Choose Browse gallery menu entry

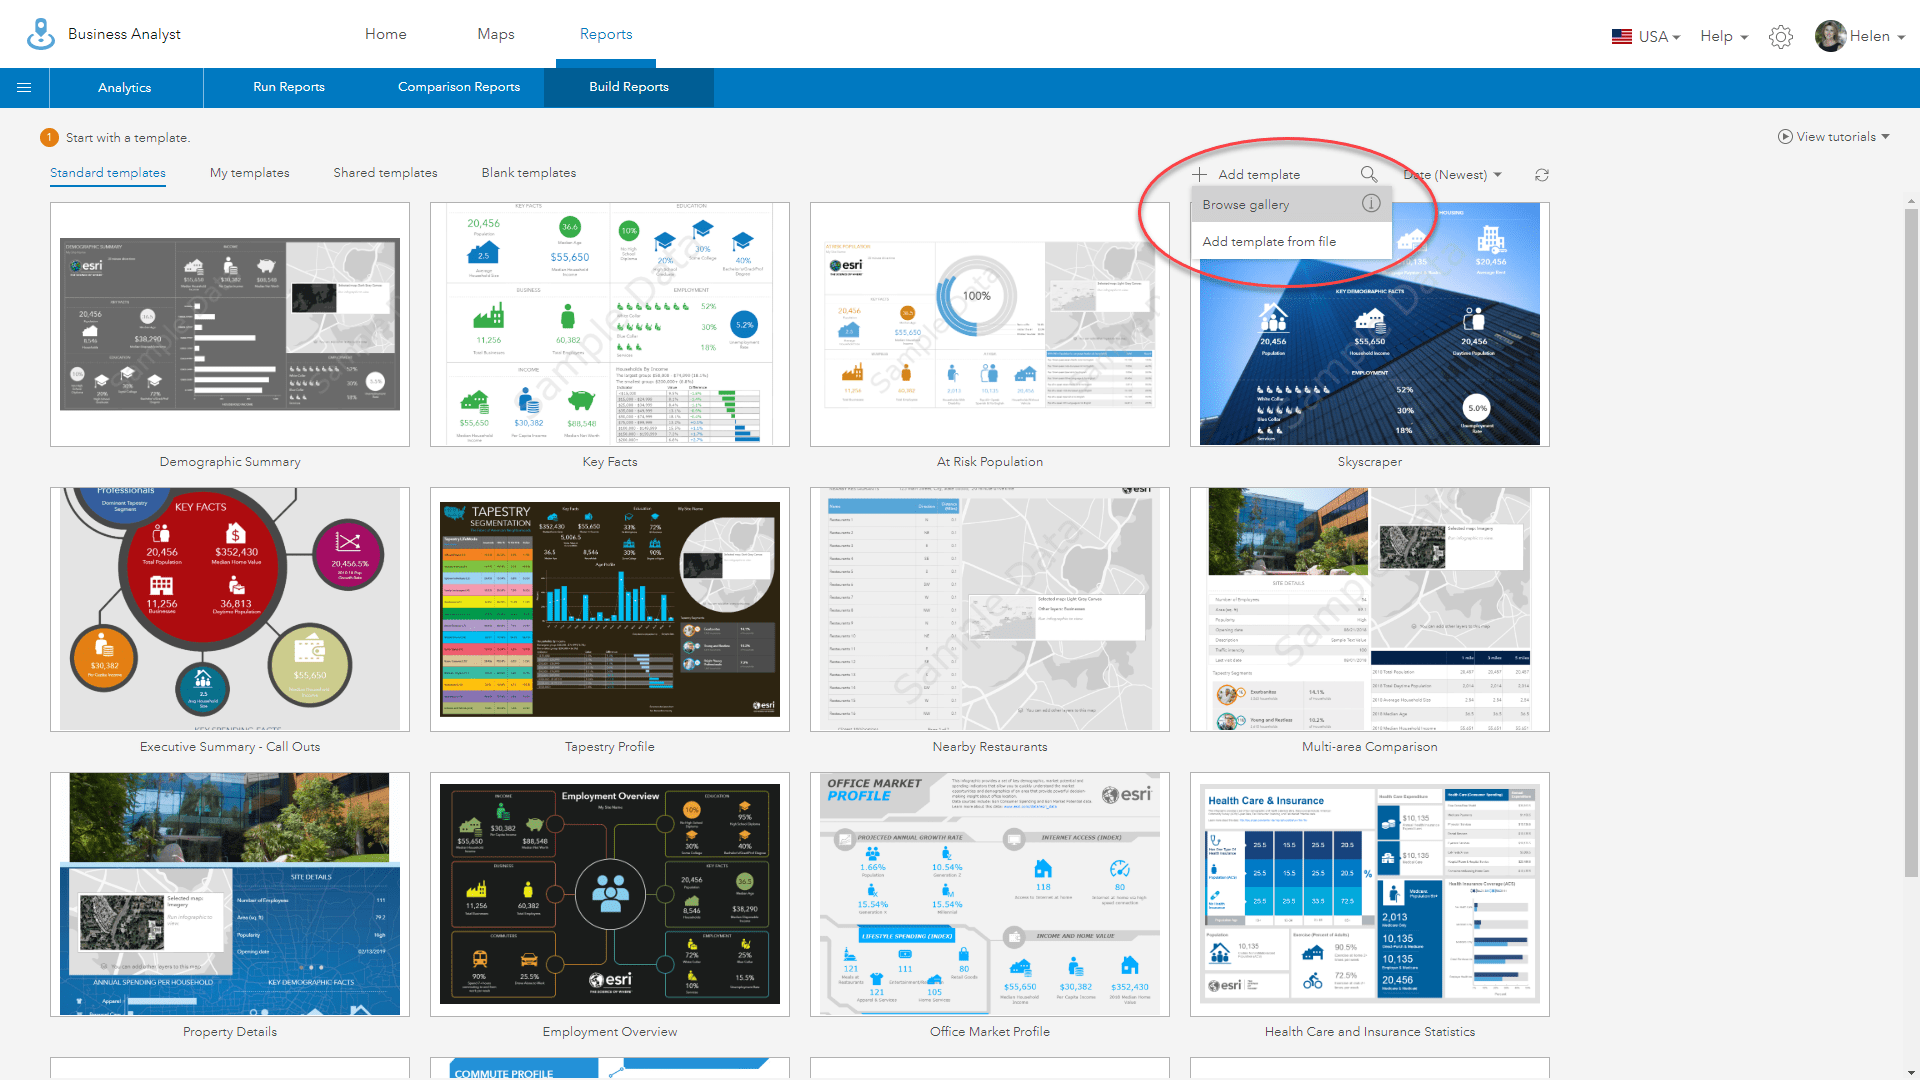(1246, 205)
